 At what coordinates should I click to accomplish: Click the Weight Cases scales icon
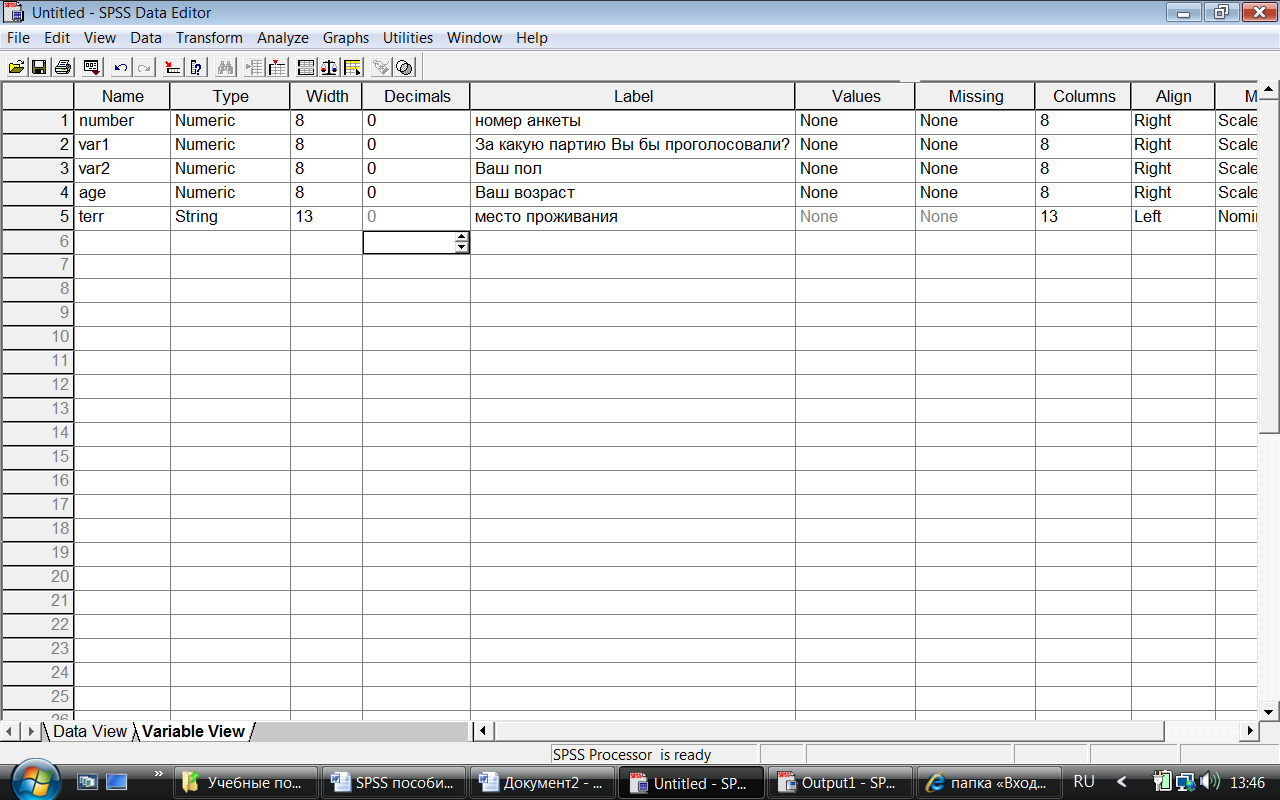[x=329, y=68]
